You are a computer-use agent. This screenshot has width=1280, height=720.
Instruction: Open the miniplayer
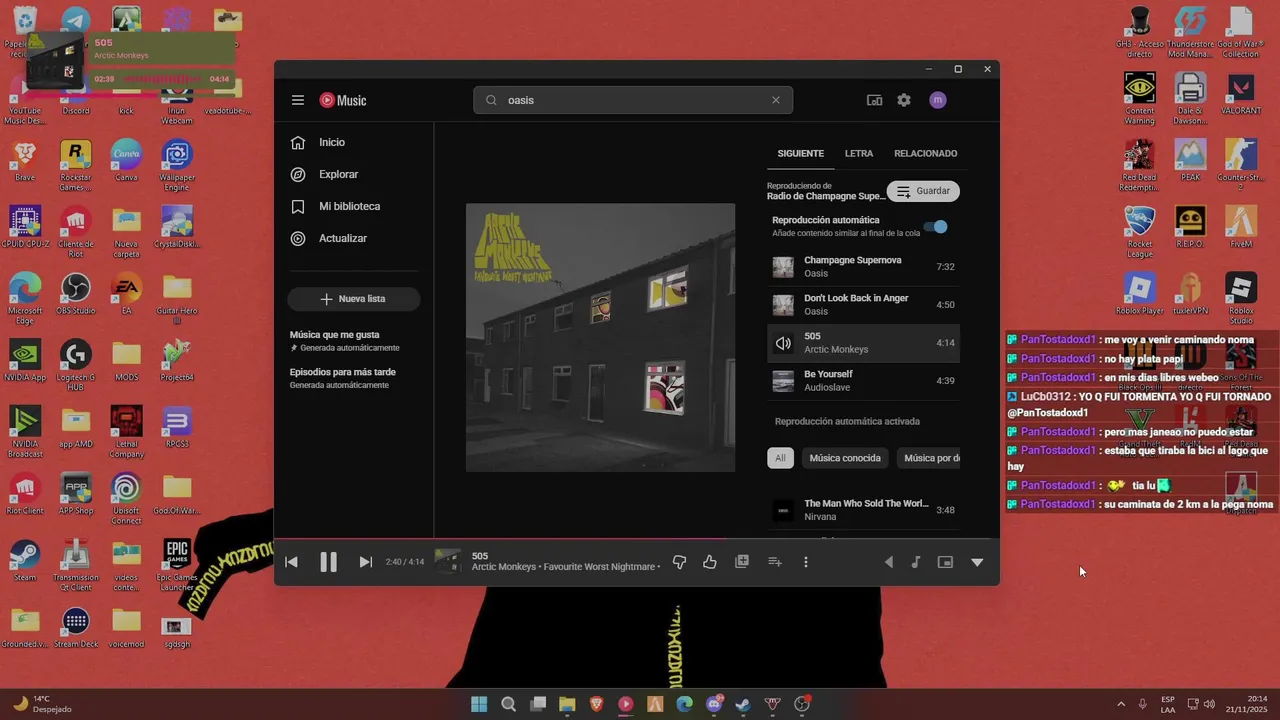coord(945,562)
